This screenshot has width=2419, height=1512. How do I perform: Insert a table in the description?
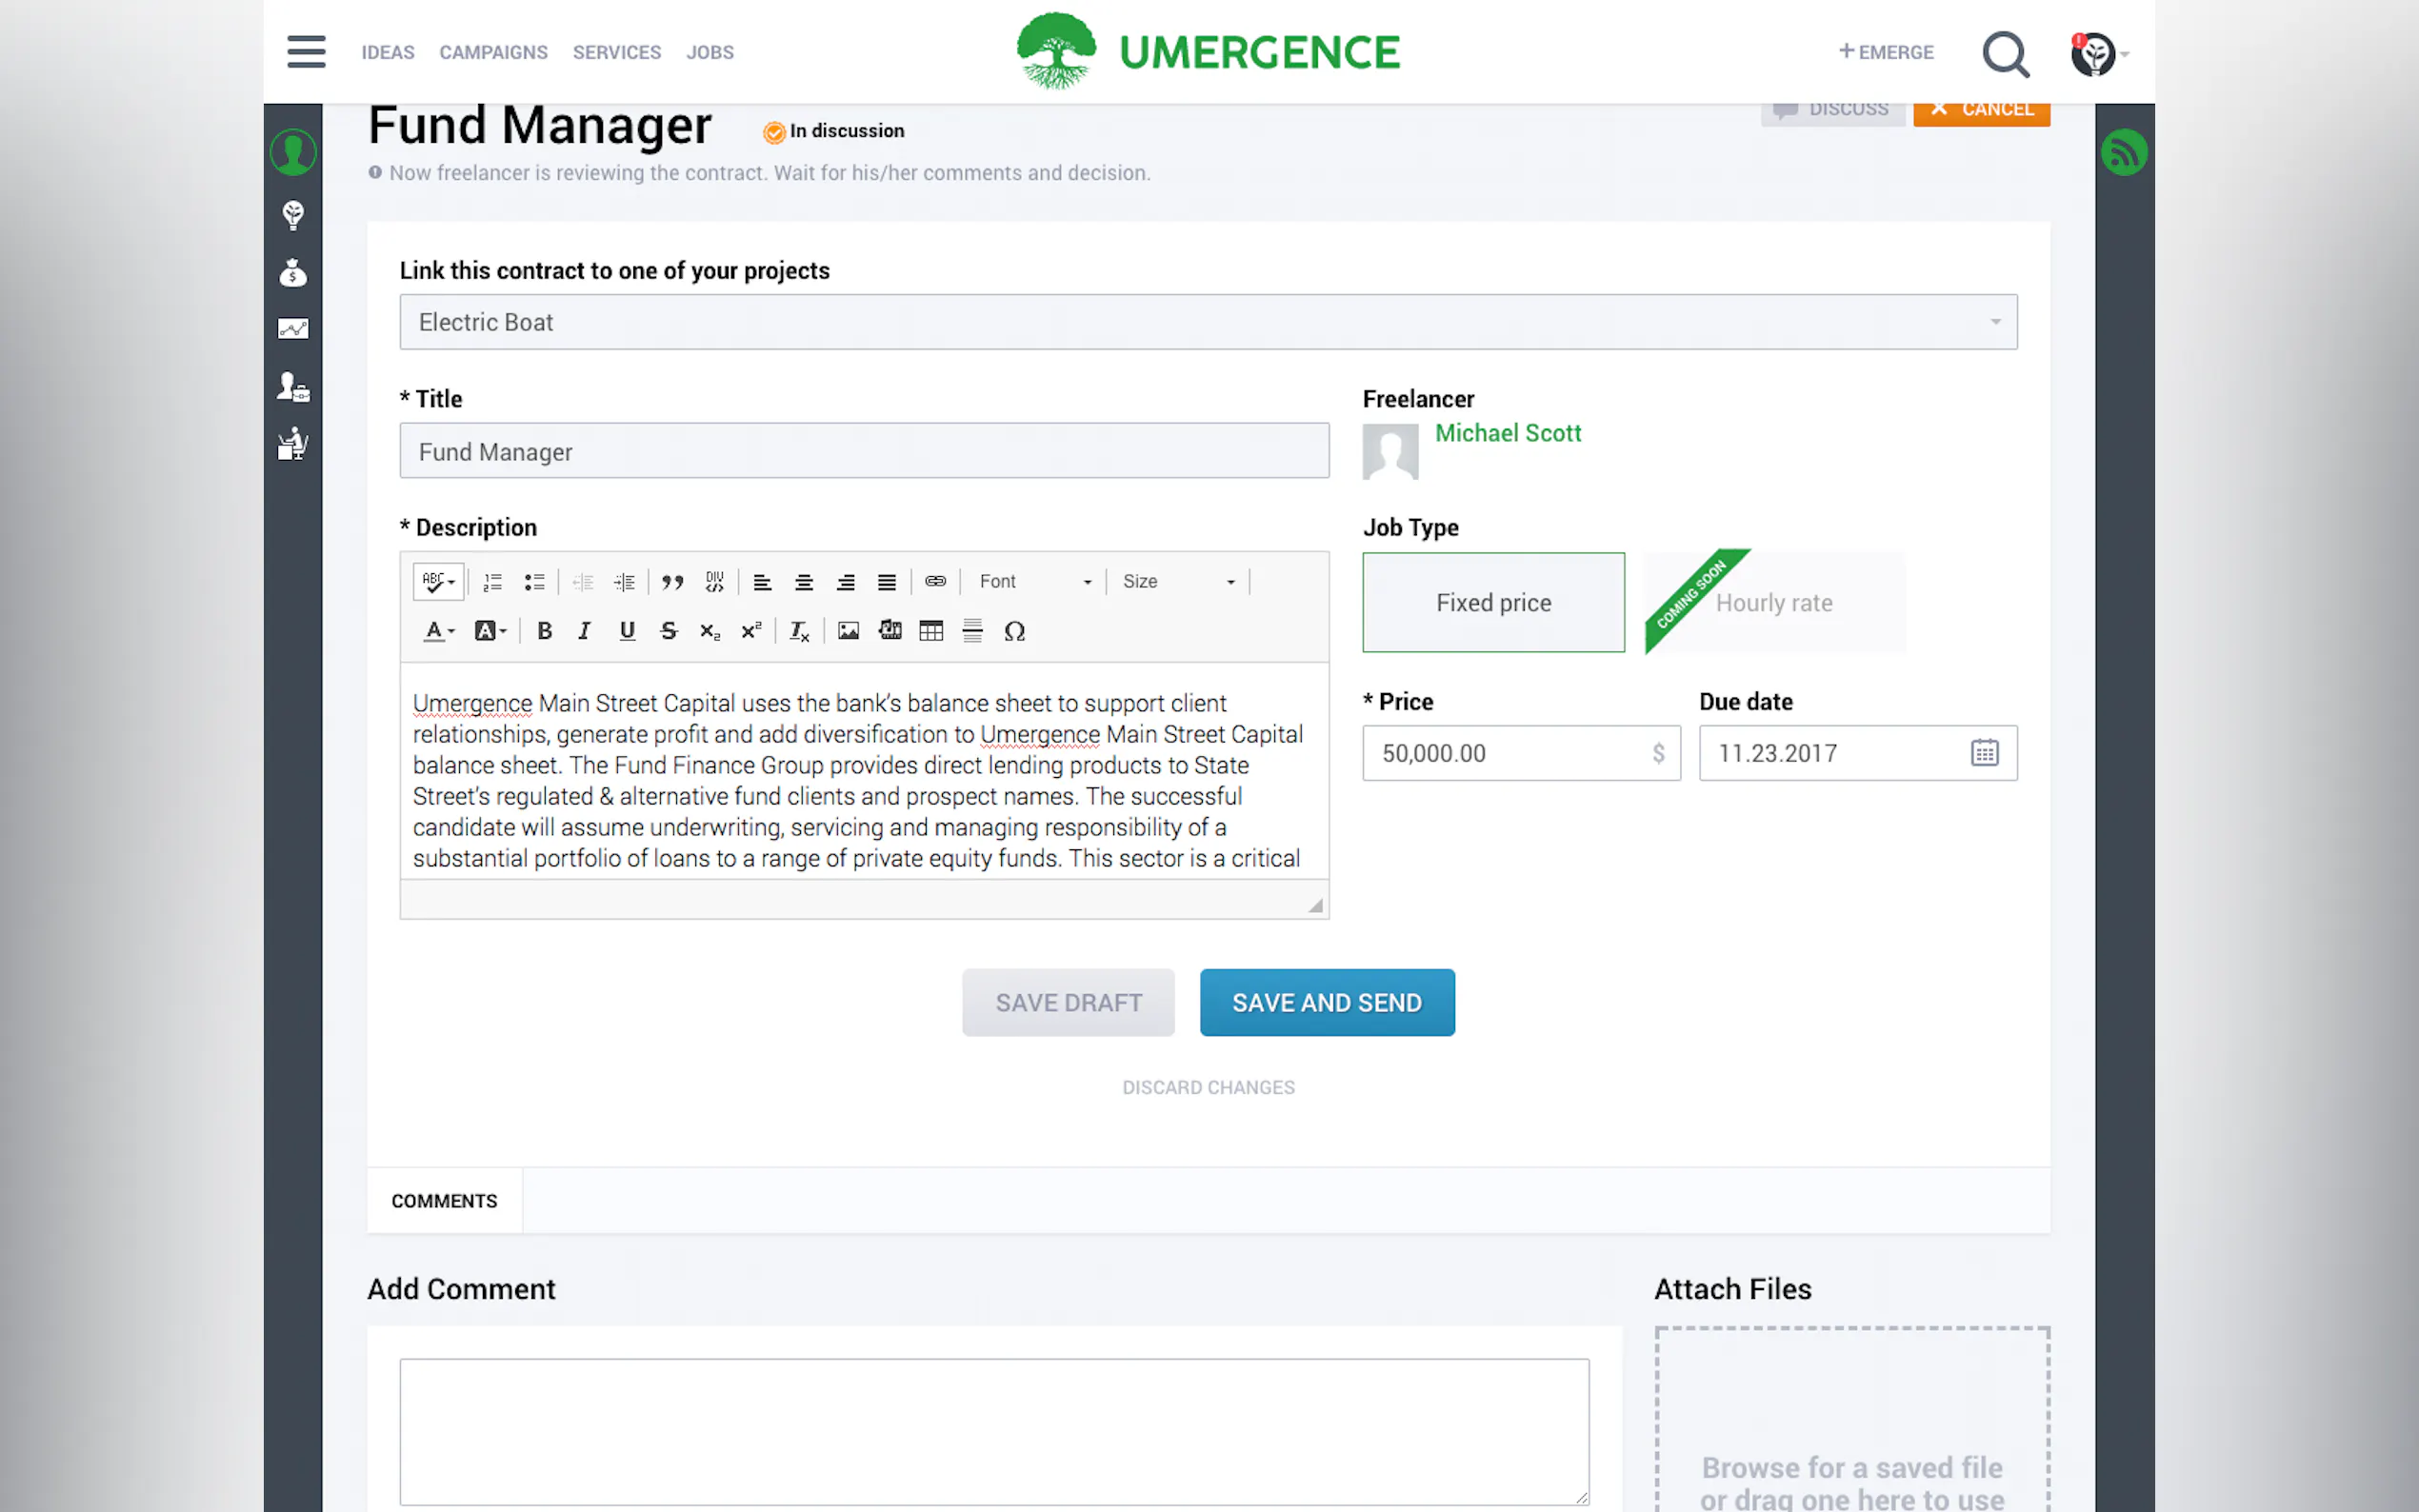point(931,631)
